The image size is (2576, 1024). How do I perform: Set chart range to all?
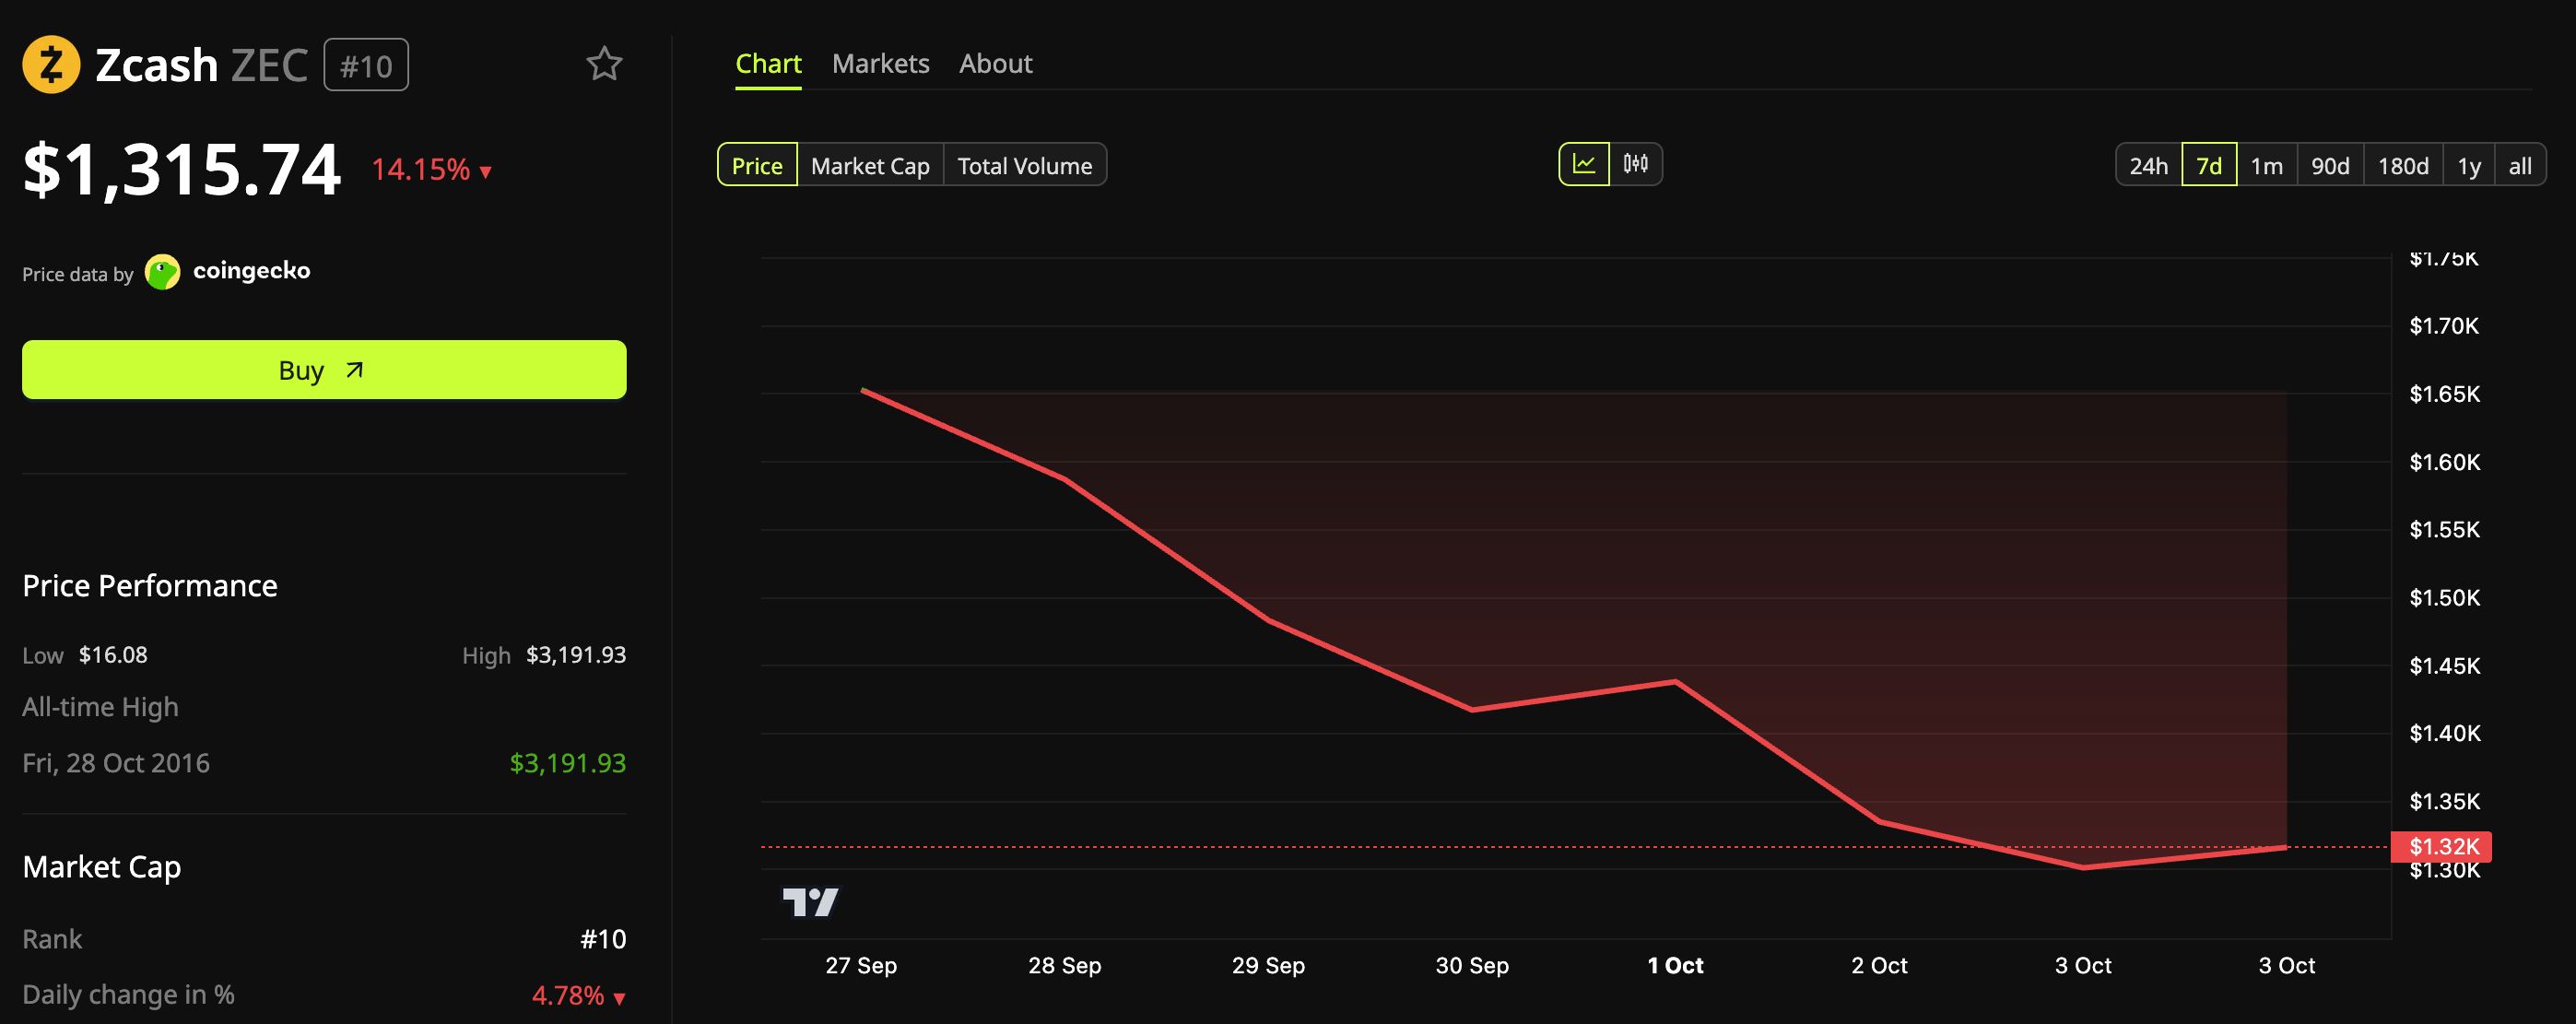click(2519, 165)
